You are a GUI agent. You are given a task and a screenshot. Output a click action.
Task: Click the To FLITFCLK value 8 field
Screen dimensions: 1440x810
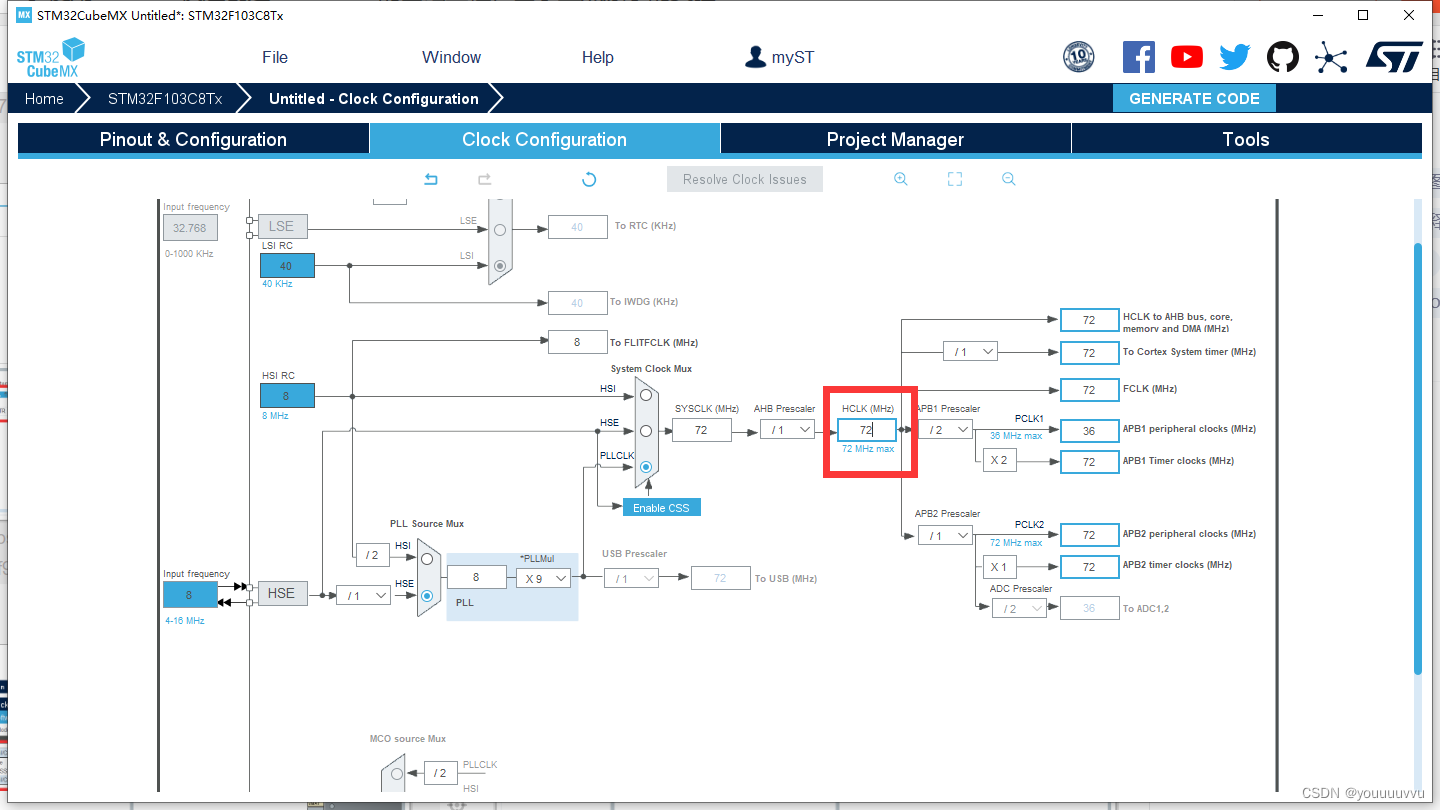[x=577, y=342]
